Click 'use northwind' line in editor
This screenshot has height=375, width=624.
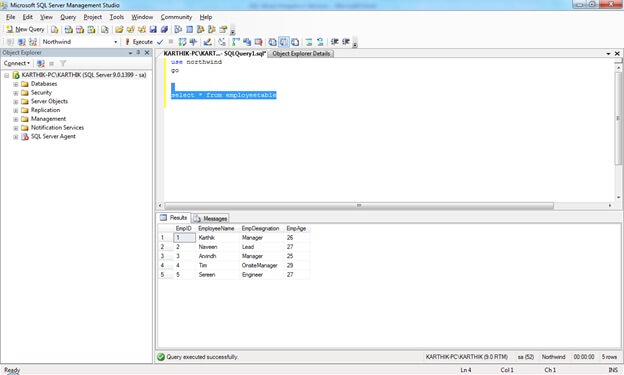click(x=196, y=62)
